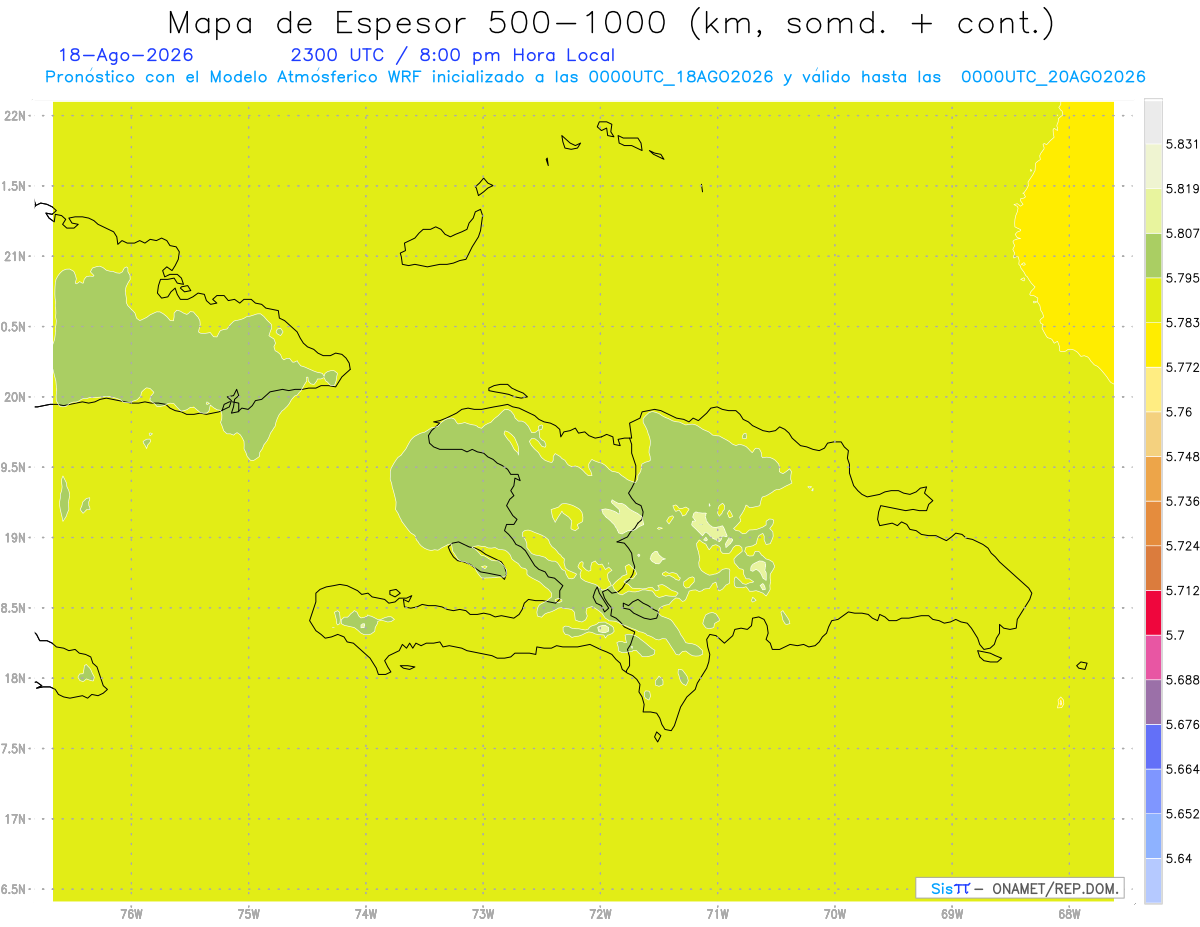Viewport: 1200px width, 927px height.
Task: Click the longitude label '69W'
Action: point(952,914)
